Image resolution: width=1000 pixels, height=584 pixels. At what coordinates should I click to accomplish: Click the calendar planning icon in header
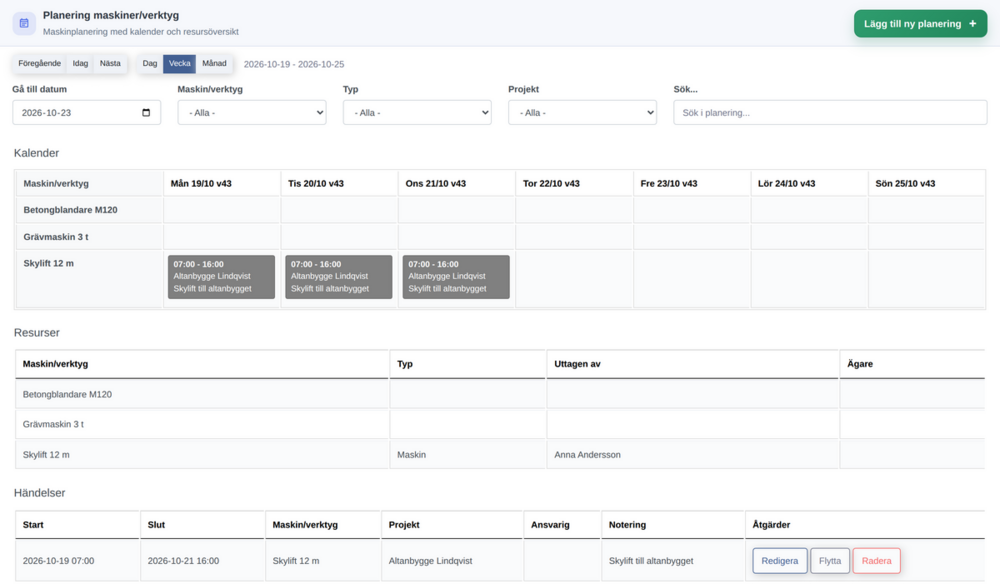(24, 24)
